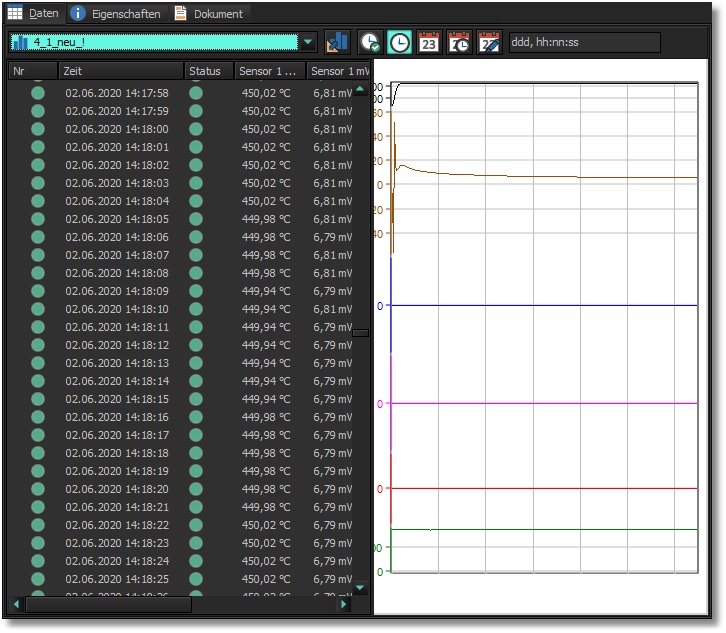Viewport: 726px width, 633px height.
Task: Click the chart export icon
Action: [x=337, y=43]
